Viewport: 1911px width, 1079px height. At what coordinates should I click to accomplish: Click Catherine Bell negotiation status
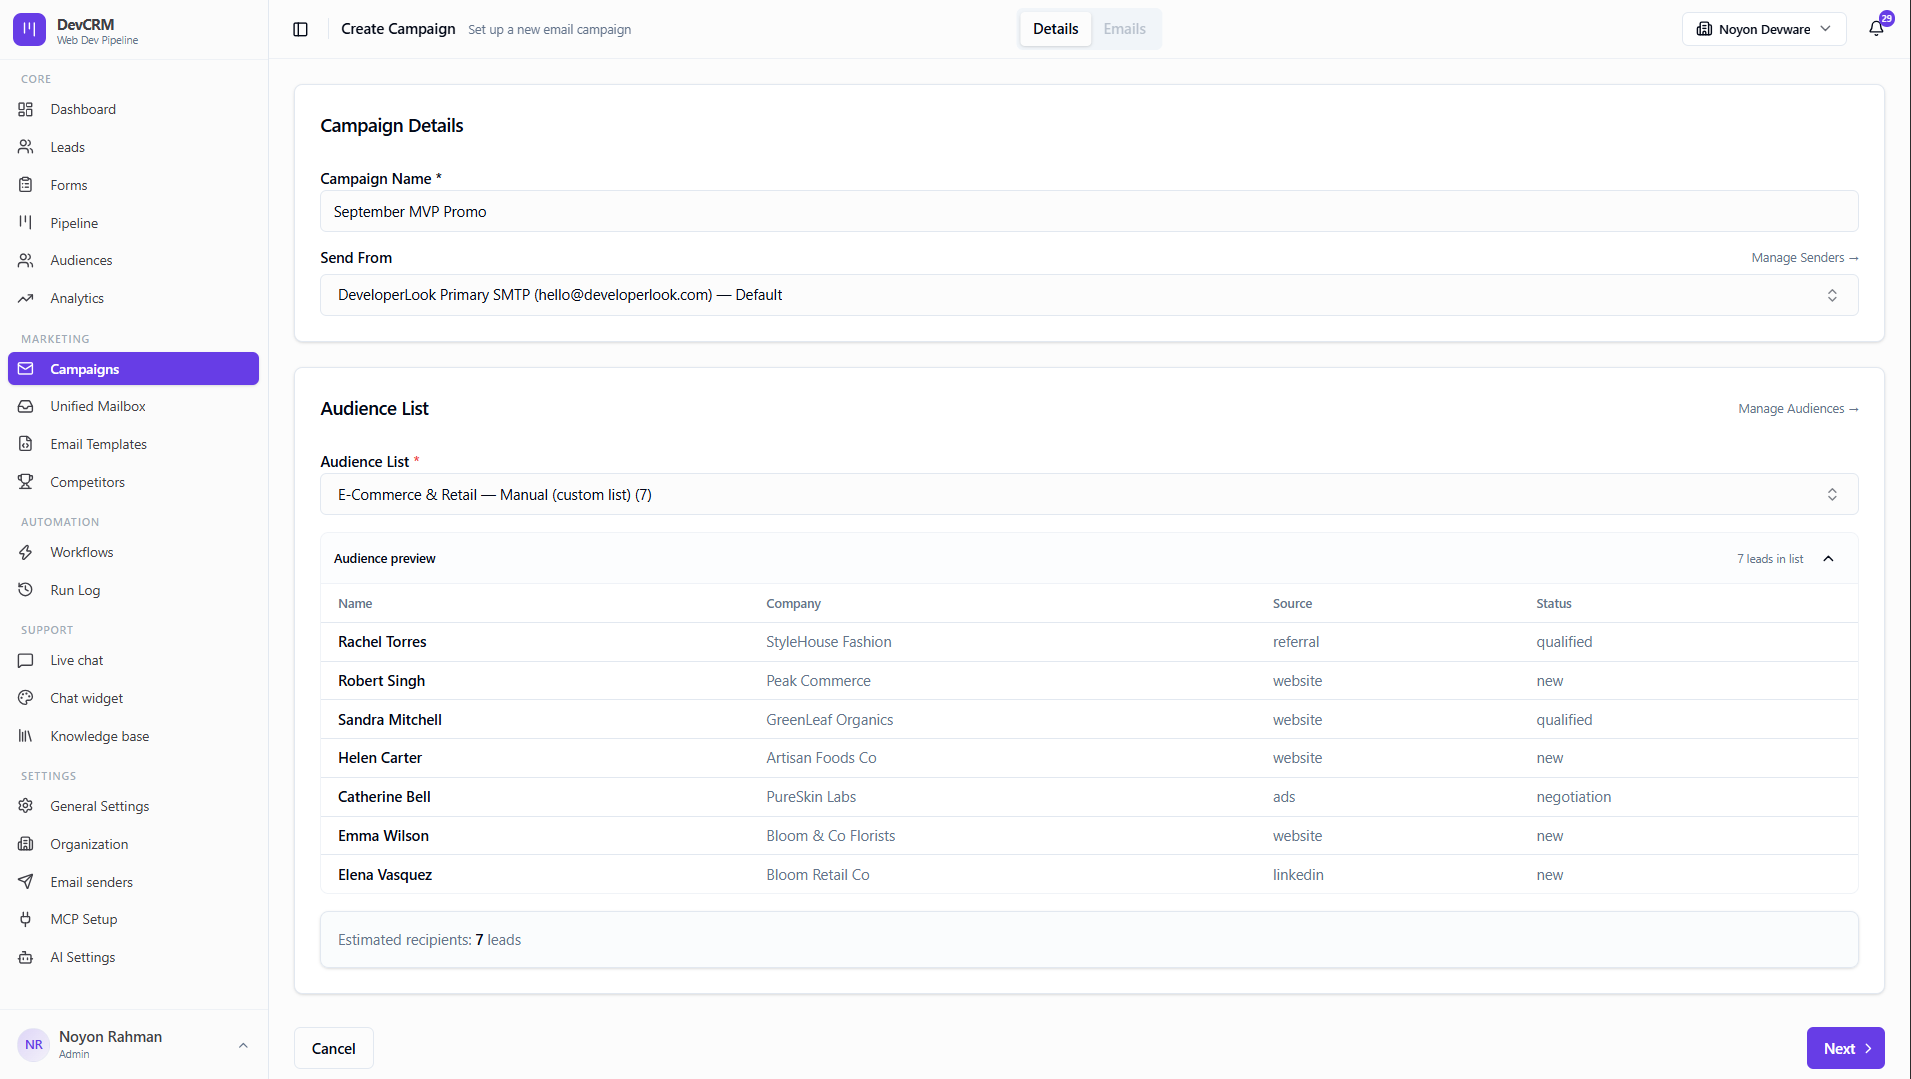1573,797
